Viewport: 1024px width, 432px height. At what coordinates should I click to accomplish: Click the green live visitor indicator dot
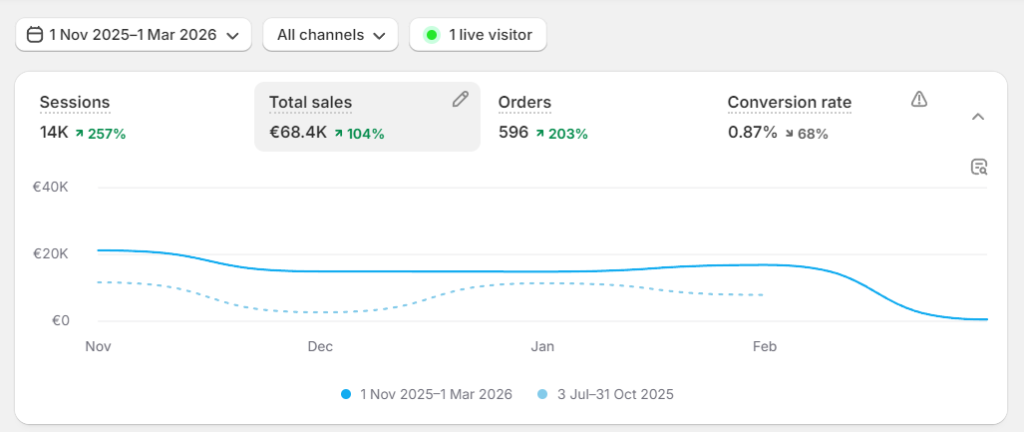click(432, 35)
